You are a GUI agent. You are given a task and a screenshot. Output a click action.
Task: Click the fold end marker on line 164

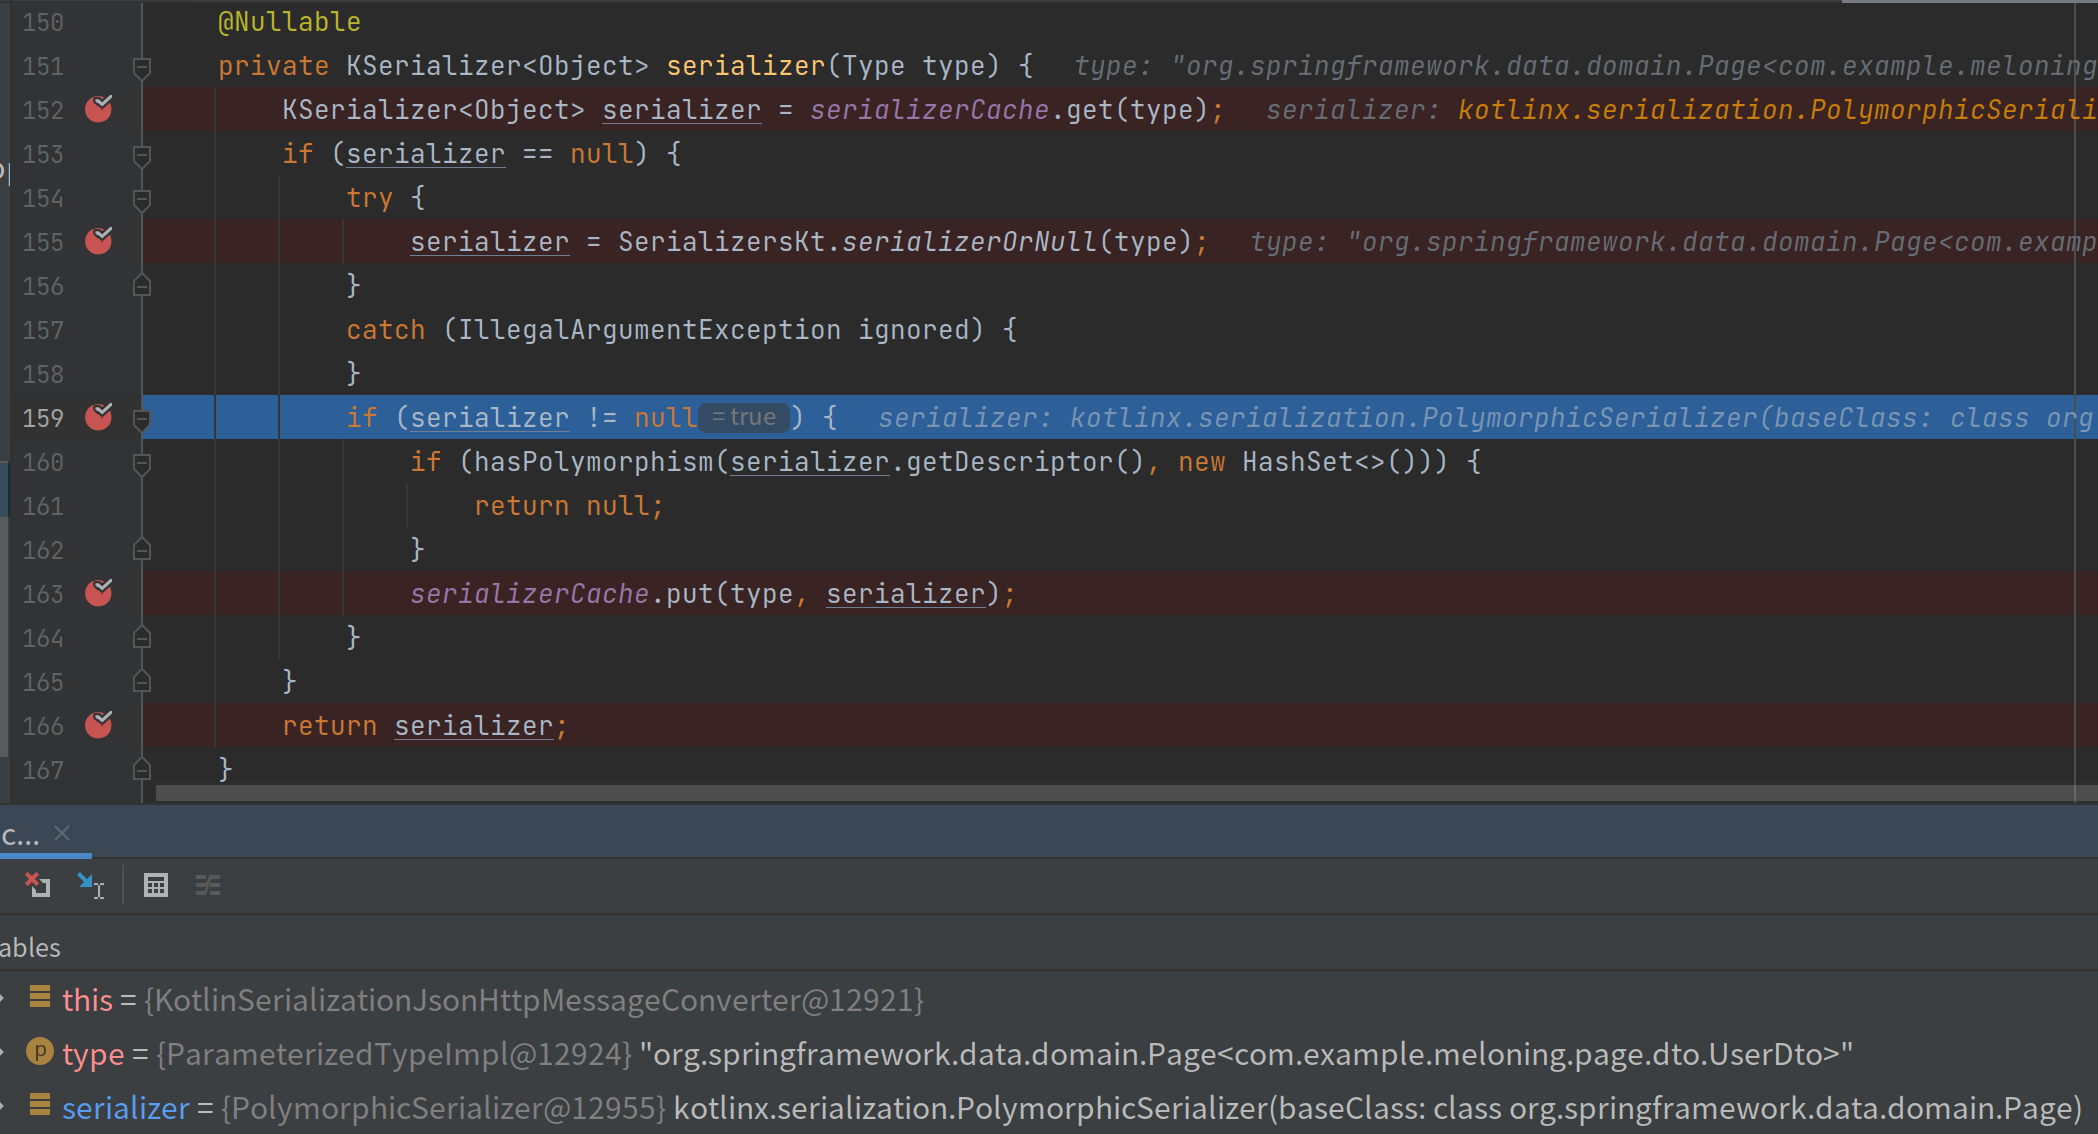coord(142,638)
